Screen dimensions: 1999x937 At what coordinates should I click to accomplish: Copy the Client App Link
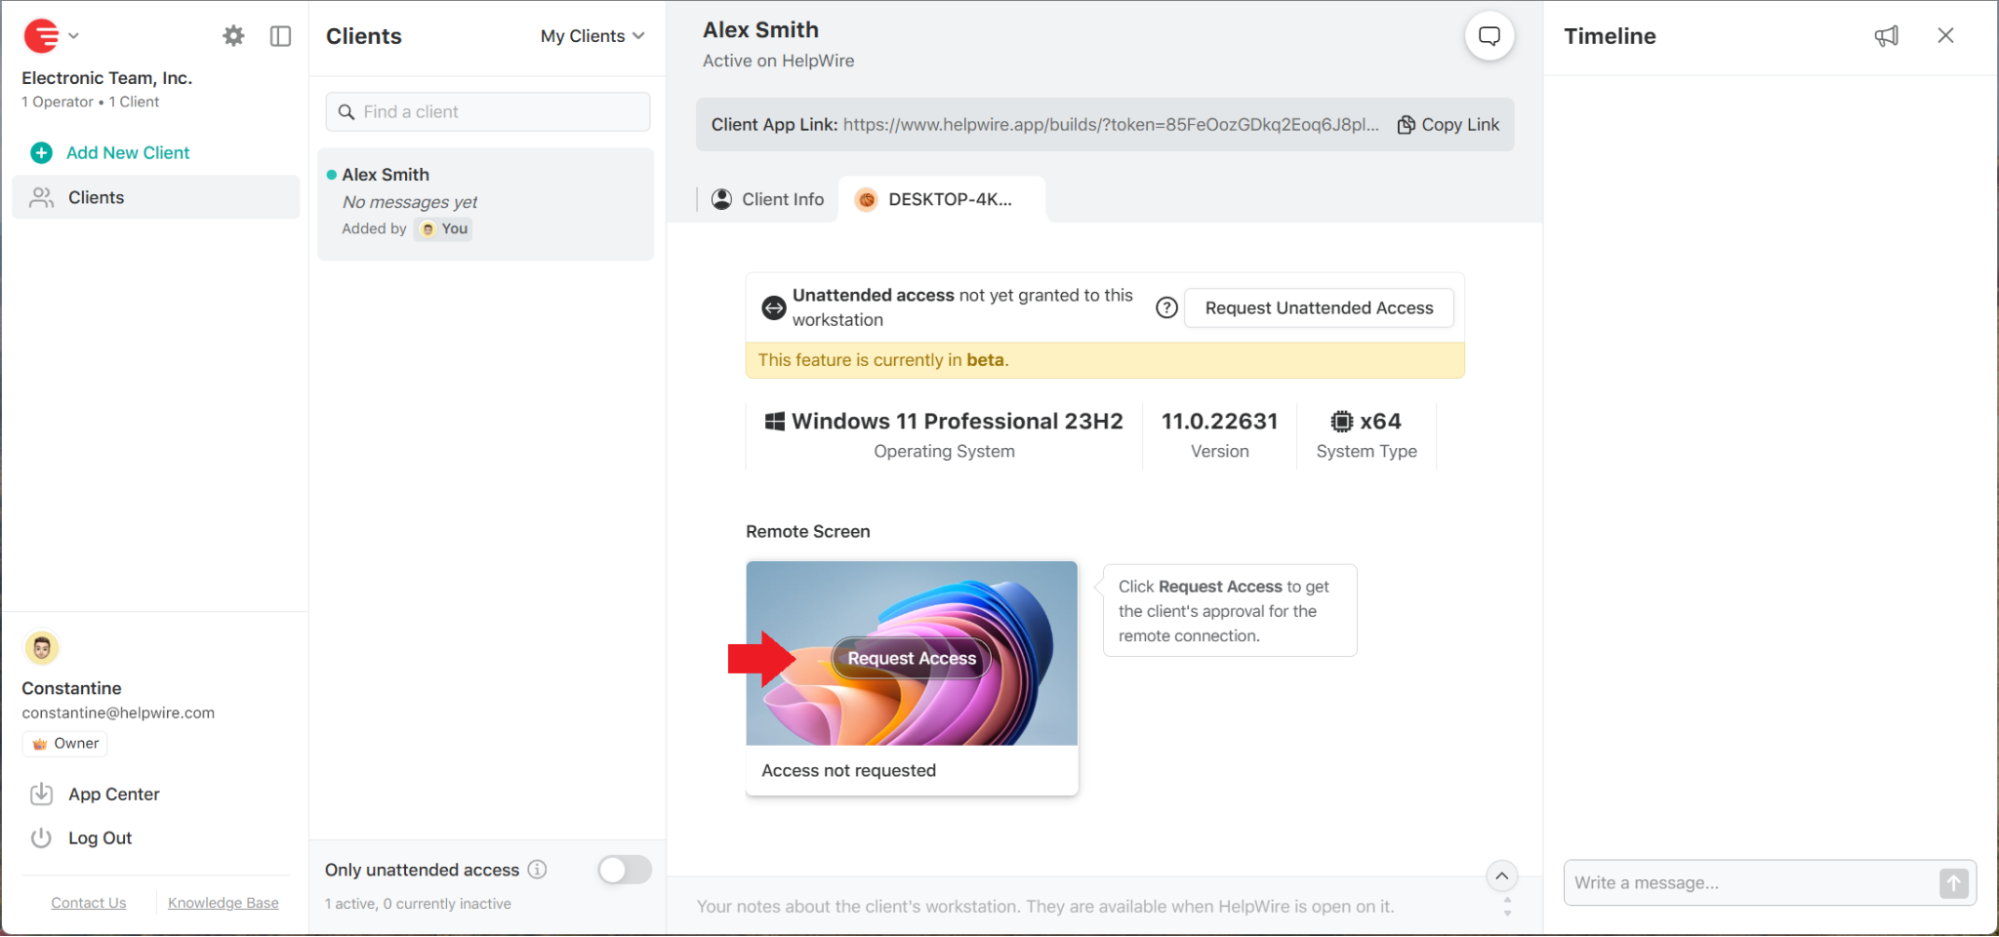pos(1447,124)
